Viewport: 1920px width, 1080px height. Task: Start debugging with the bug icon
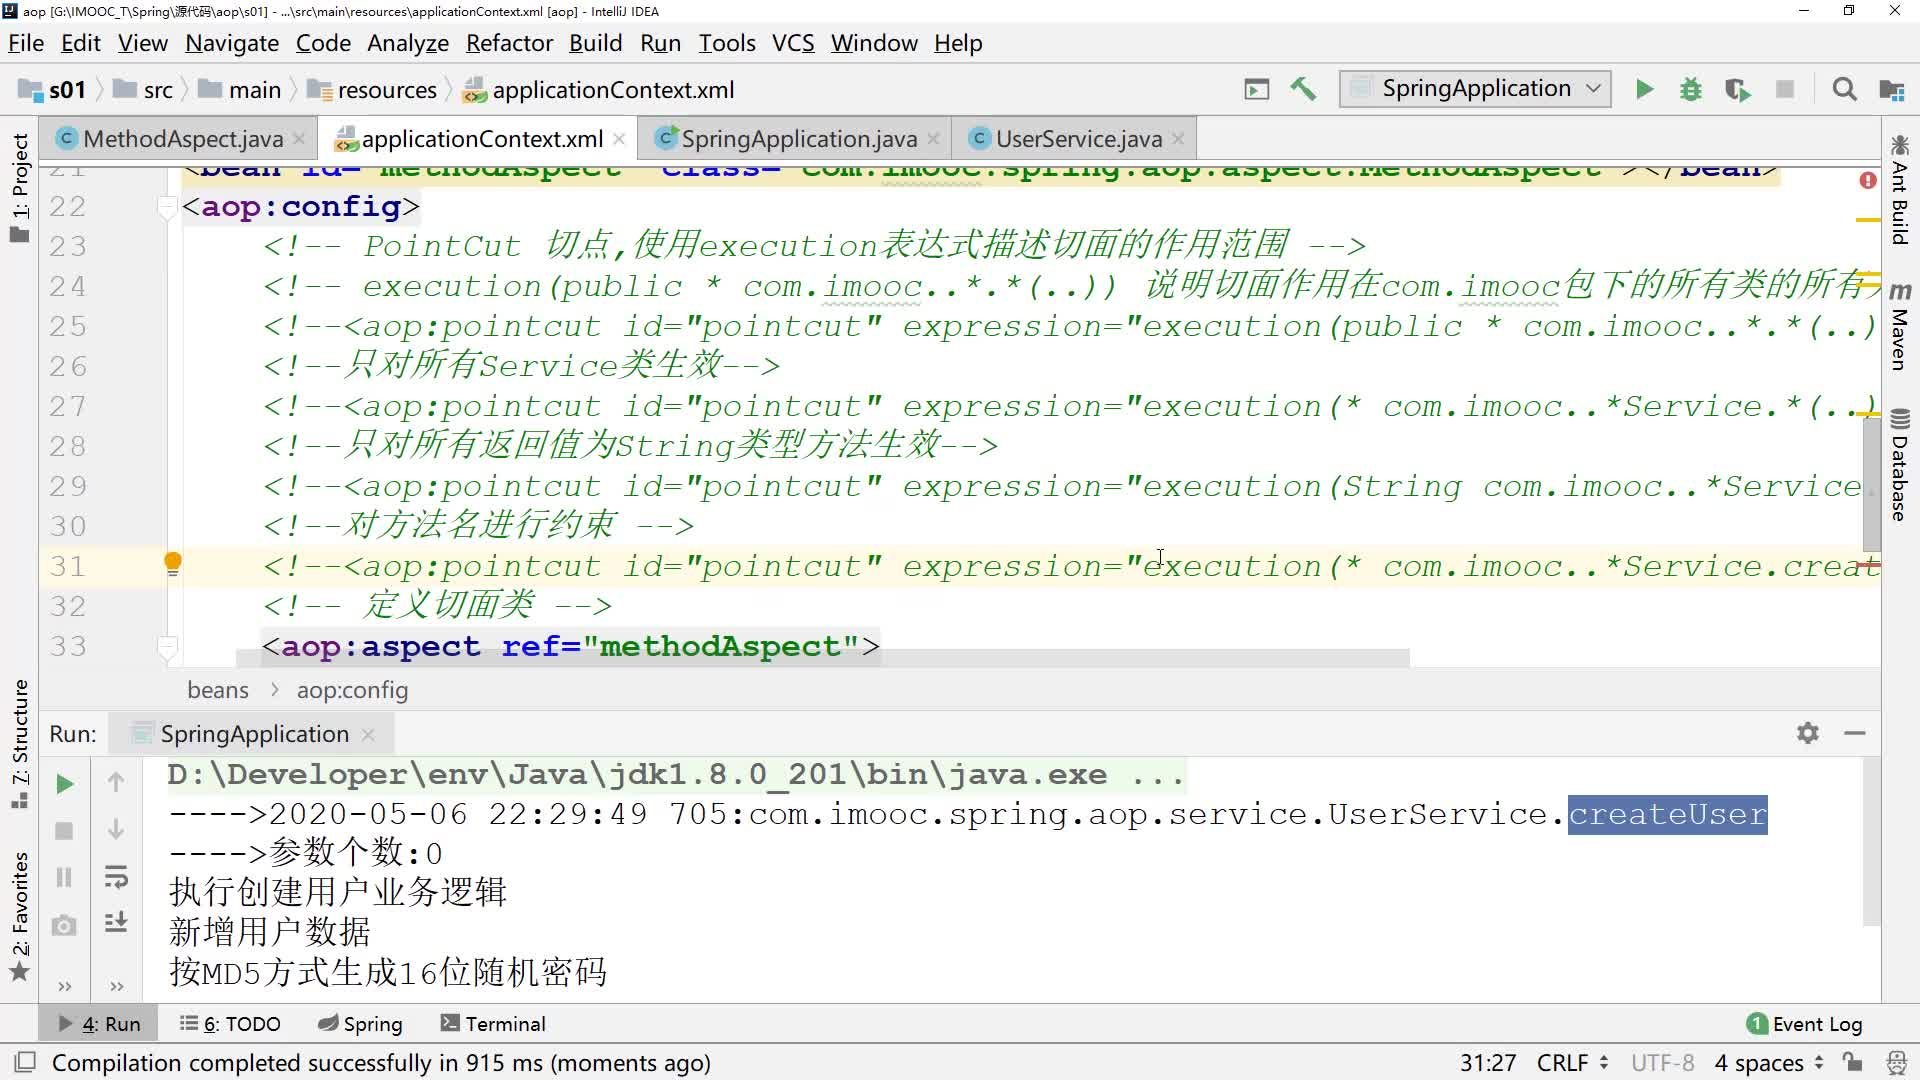[x=1691, y=90]
